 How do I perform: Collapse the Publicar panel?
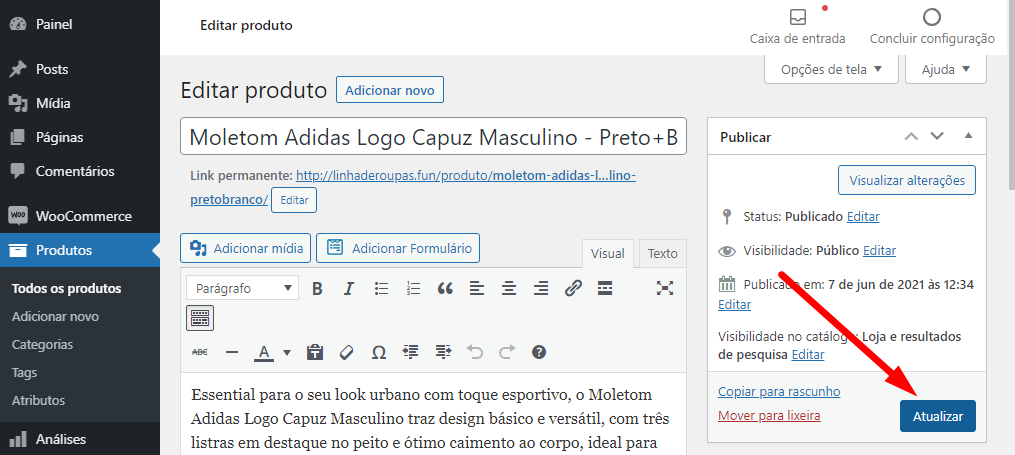click(x=968, y=137)
